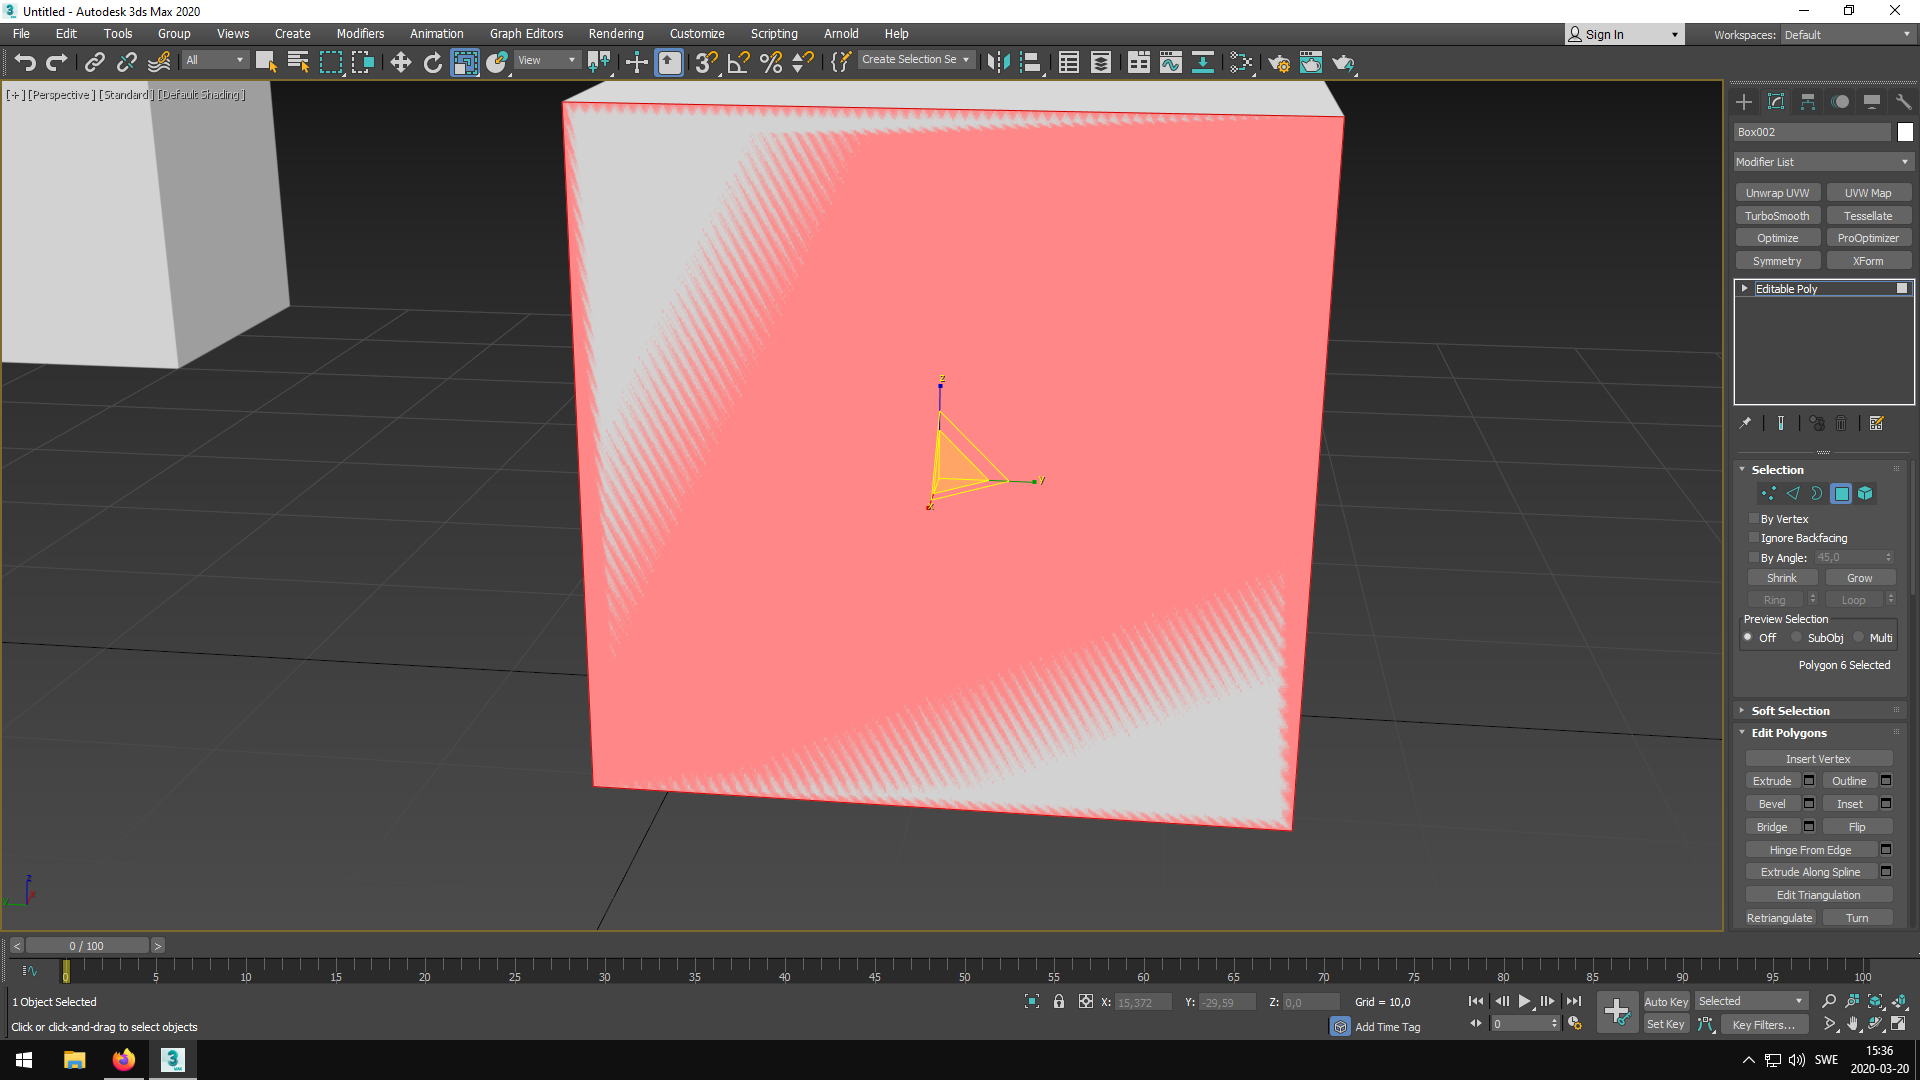Click the Box002 object name field

[1813, 132]
